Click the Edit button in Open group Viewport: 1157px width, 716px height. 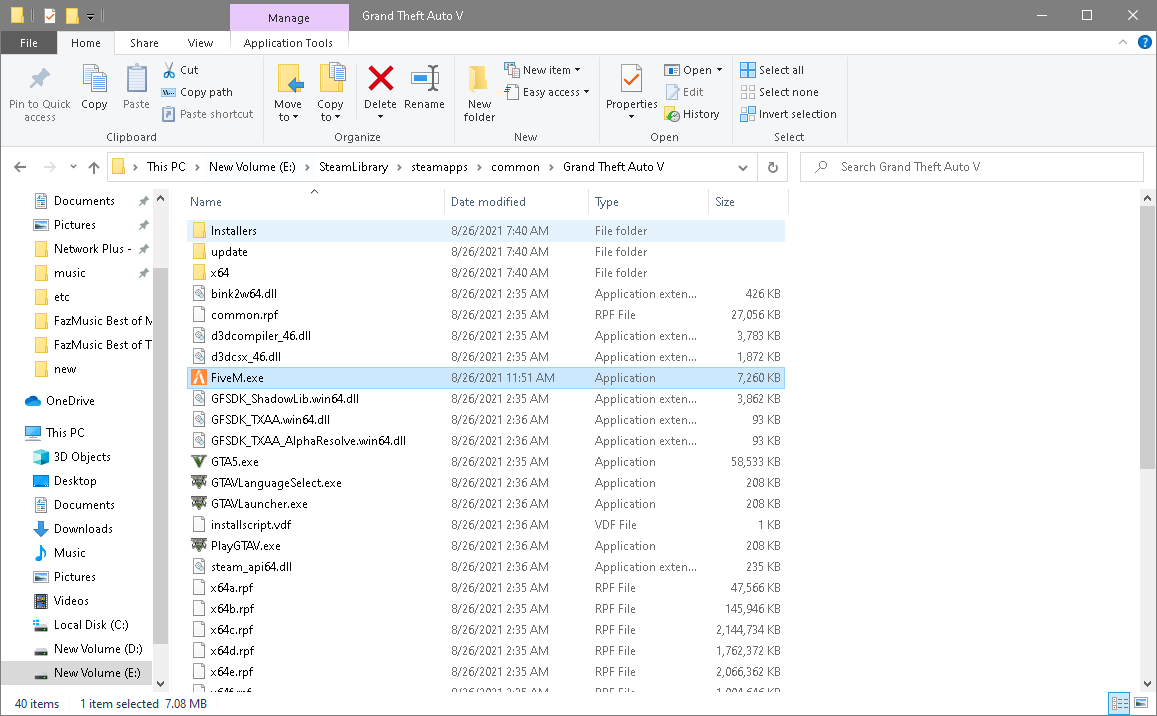click(x=685, y=92)
